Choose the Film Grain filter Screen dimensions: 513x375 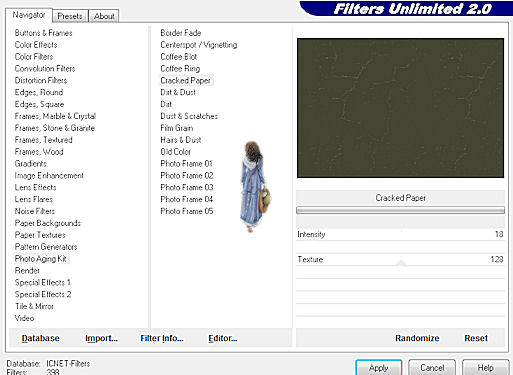click(x=177, y=128)
